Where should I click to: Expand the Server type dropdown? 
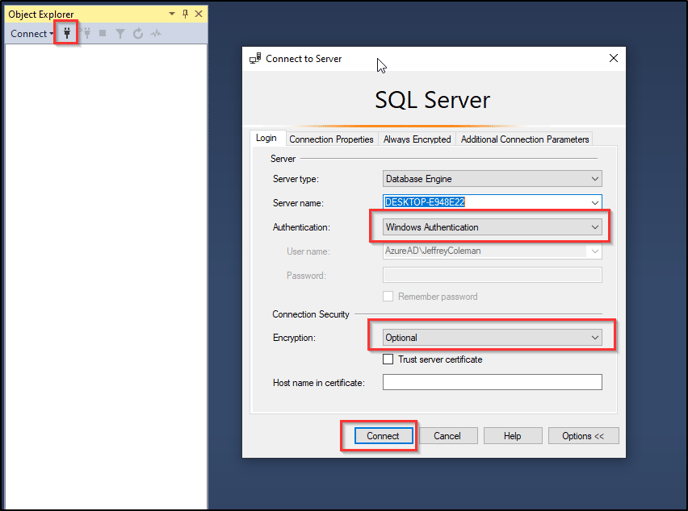pos(492,179)
